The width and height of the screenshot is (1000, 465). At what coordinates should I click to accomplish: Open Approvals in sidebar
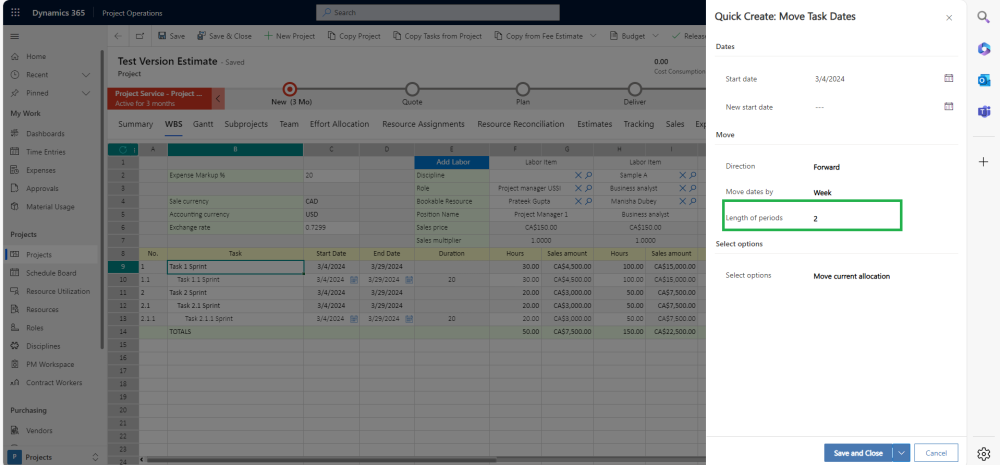[x=42, y=188]
